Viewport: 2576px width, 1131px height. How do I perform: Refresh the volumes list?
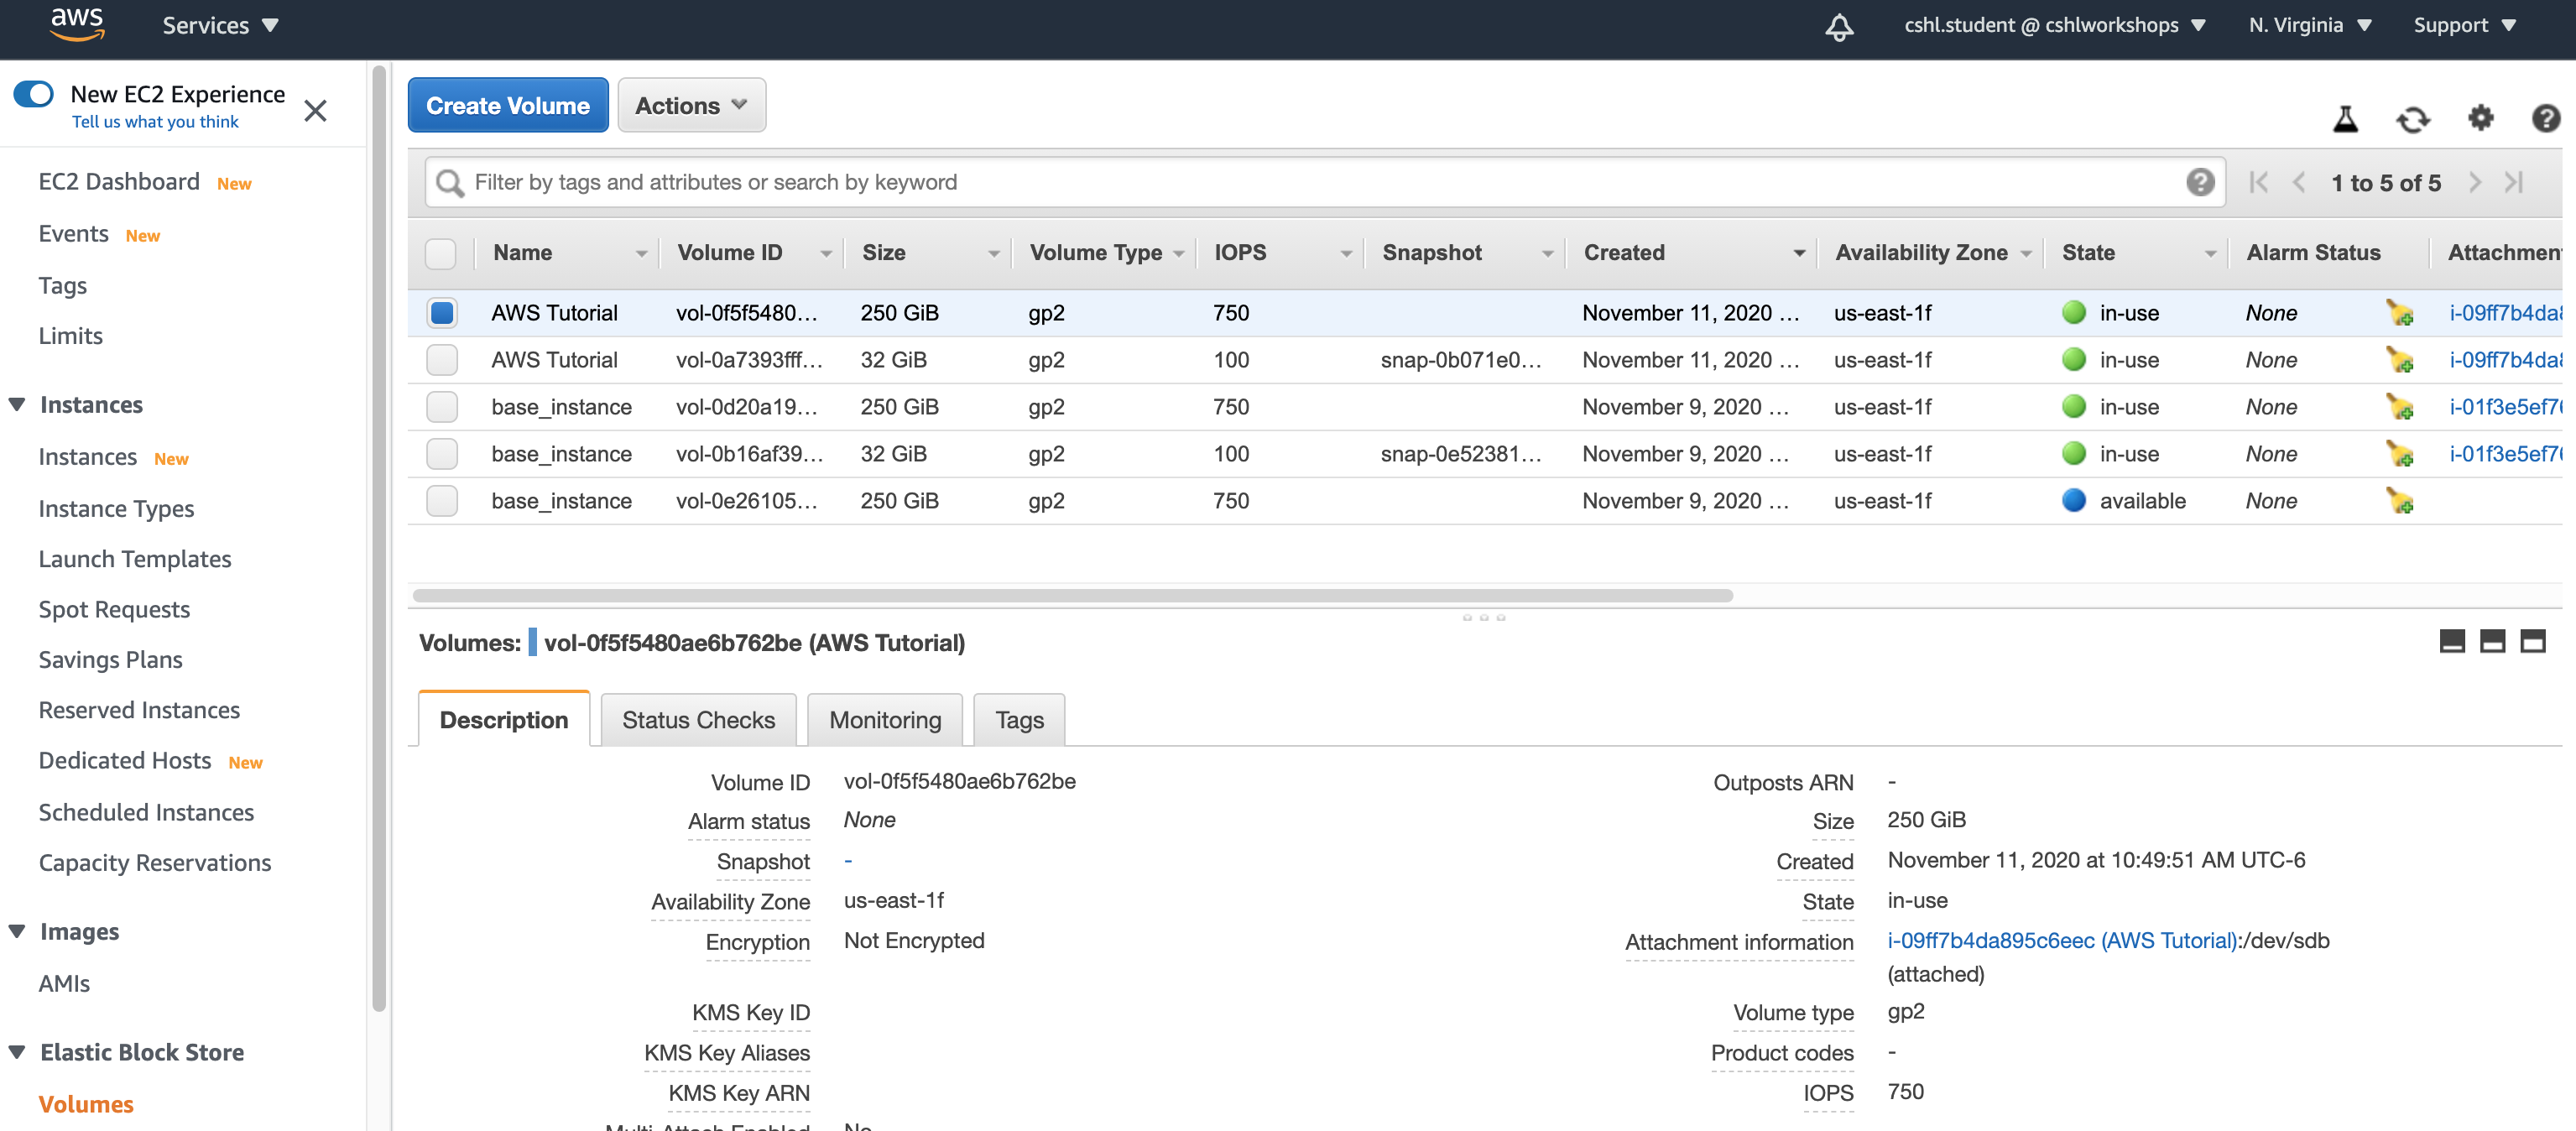coord(2412,119)
